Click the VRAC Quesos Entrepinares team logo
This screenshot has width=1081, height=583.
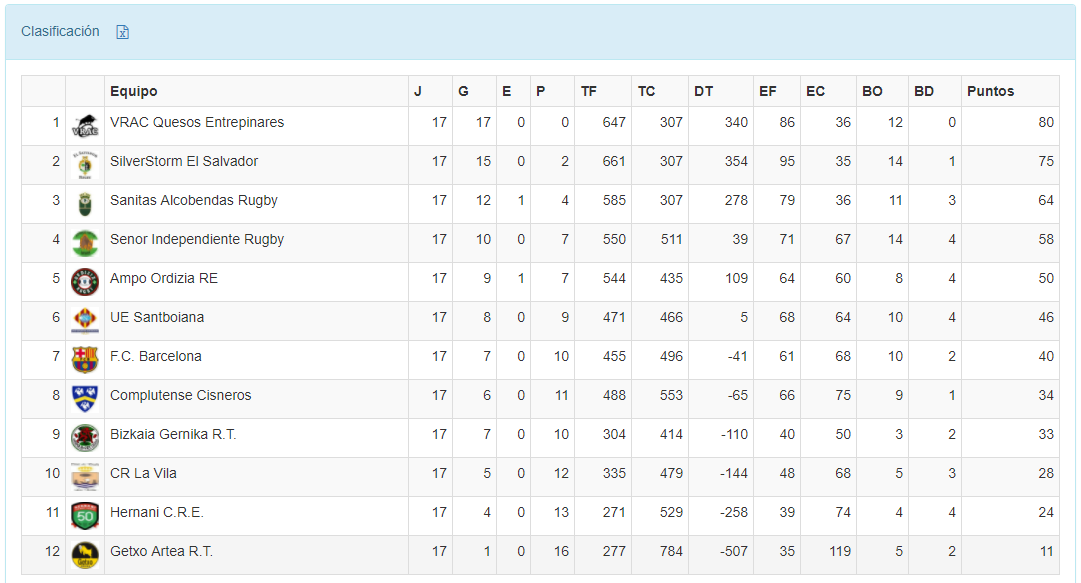(x=85, y=127)
